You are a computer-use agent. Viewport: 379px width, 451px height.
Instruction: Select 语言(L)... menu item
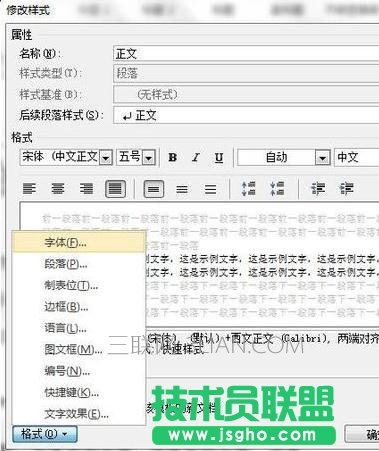point(79,328)
